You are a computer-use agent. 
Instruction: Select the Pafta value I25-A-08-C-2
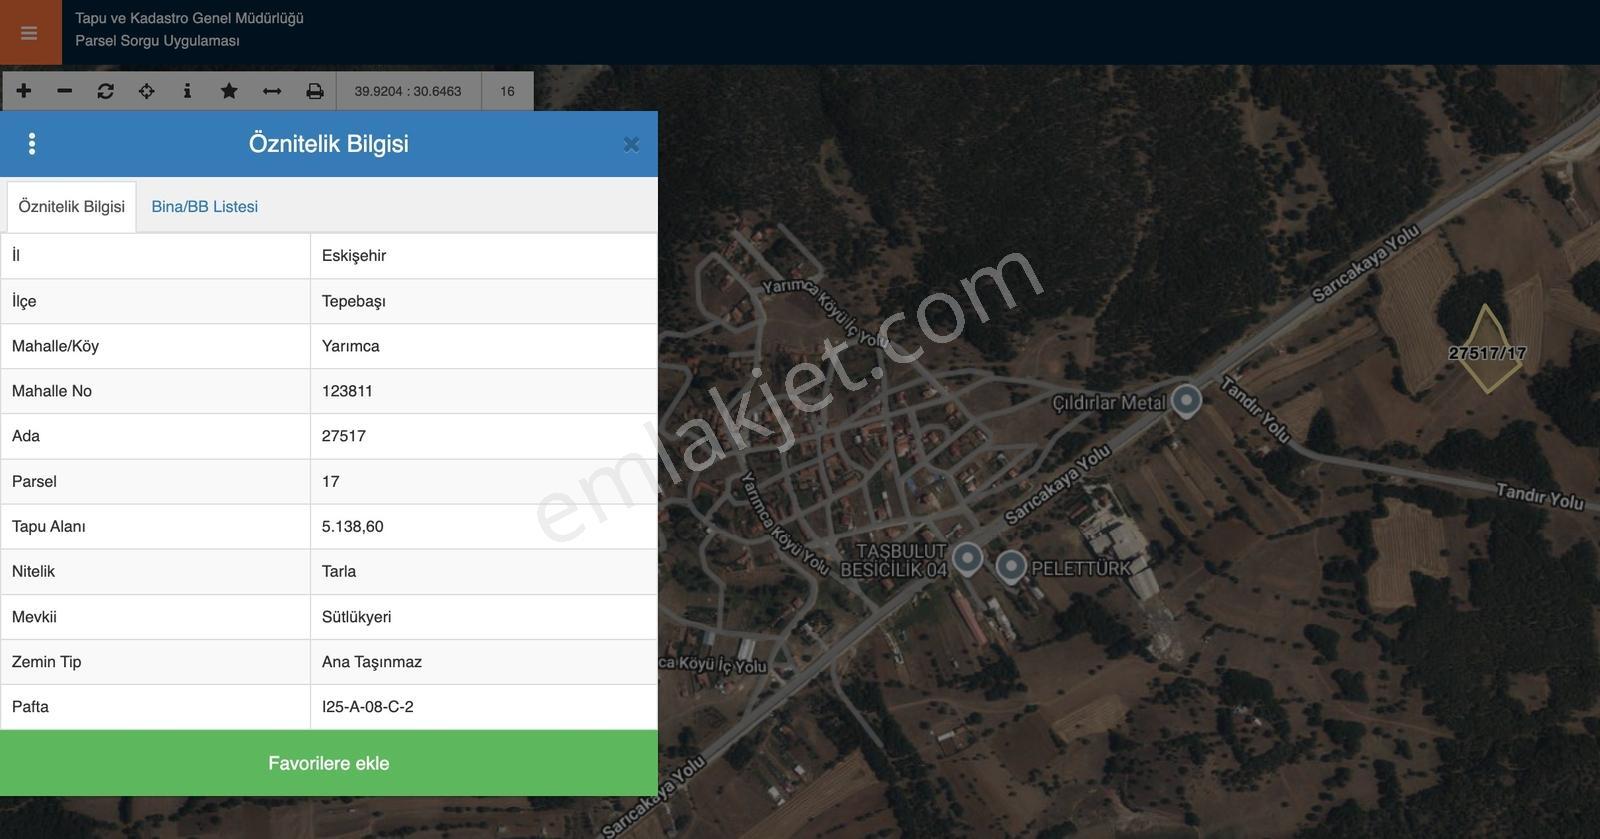(x=484, y=707)
